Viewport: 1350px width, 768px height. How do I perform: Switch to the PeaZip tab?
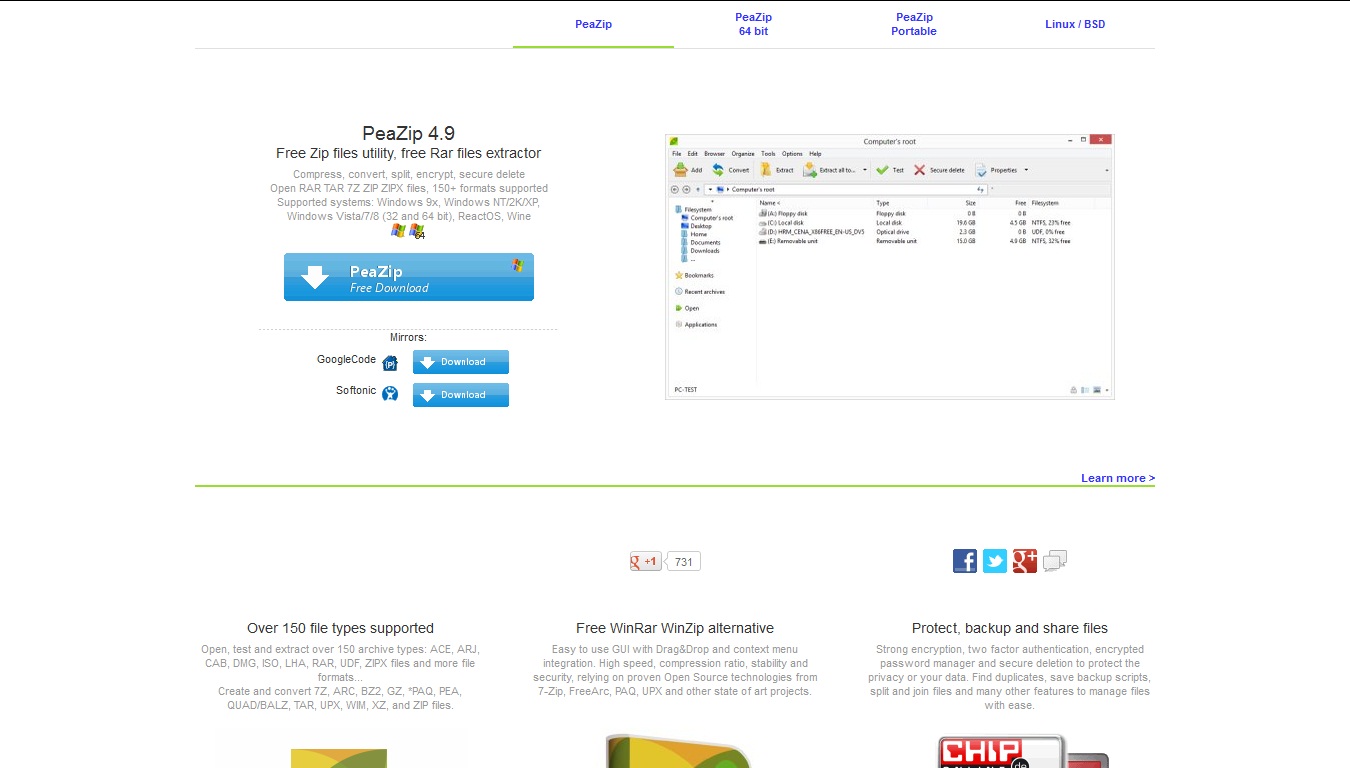pyautogui.click(x=593, y=24)
